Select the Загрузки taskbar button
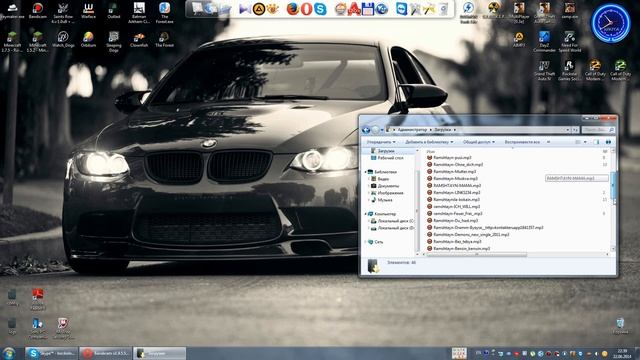Screen dimensions: 640x360 click(x=160, y=353)
